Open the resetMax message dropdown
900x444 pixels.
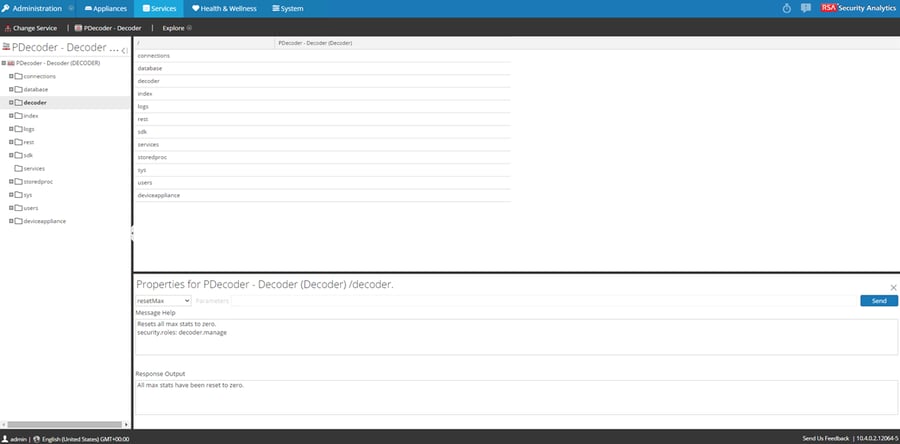164,301
